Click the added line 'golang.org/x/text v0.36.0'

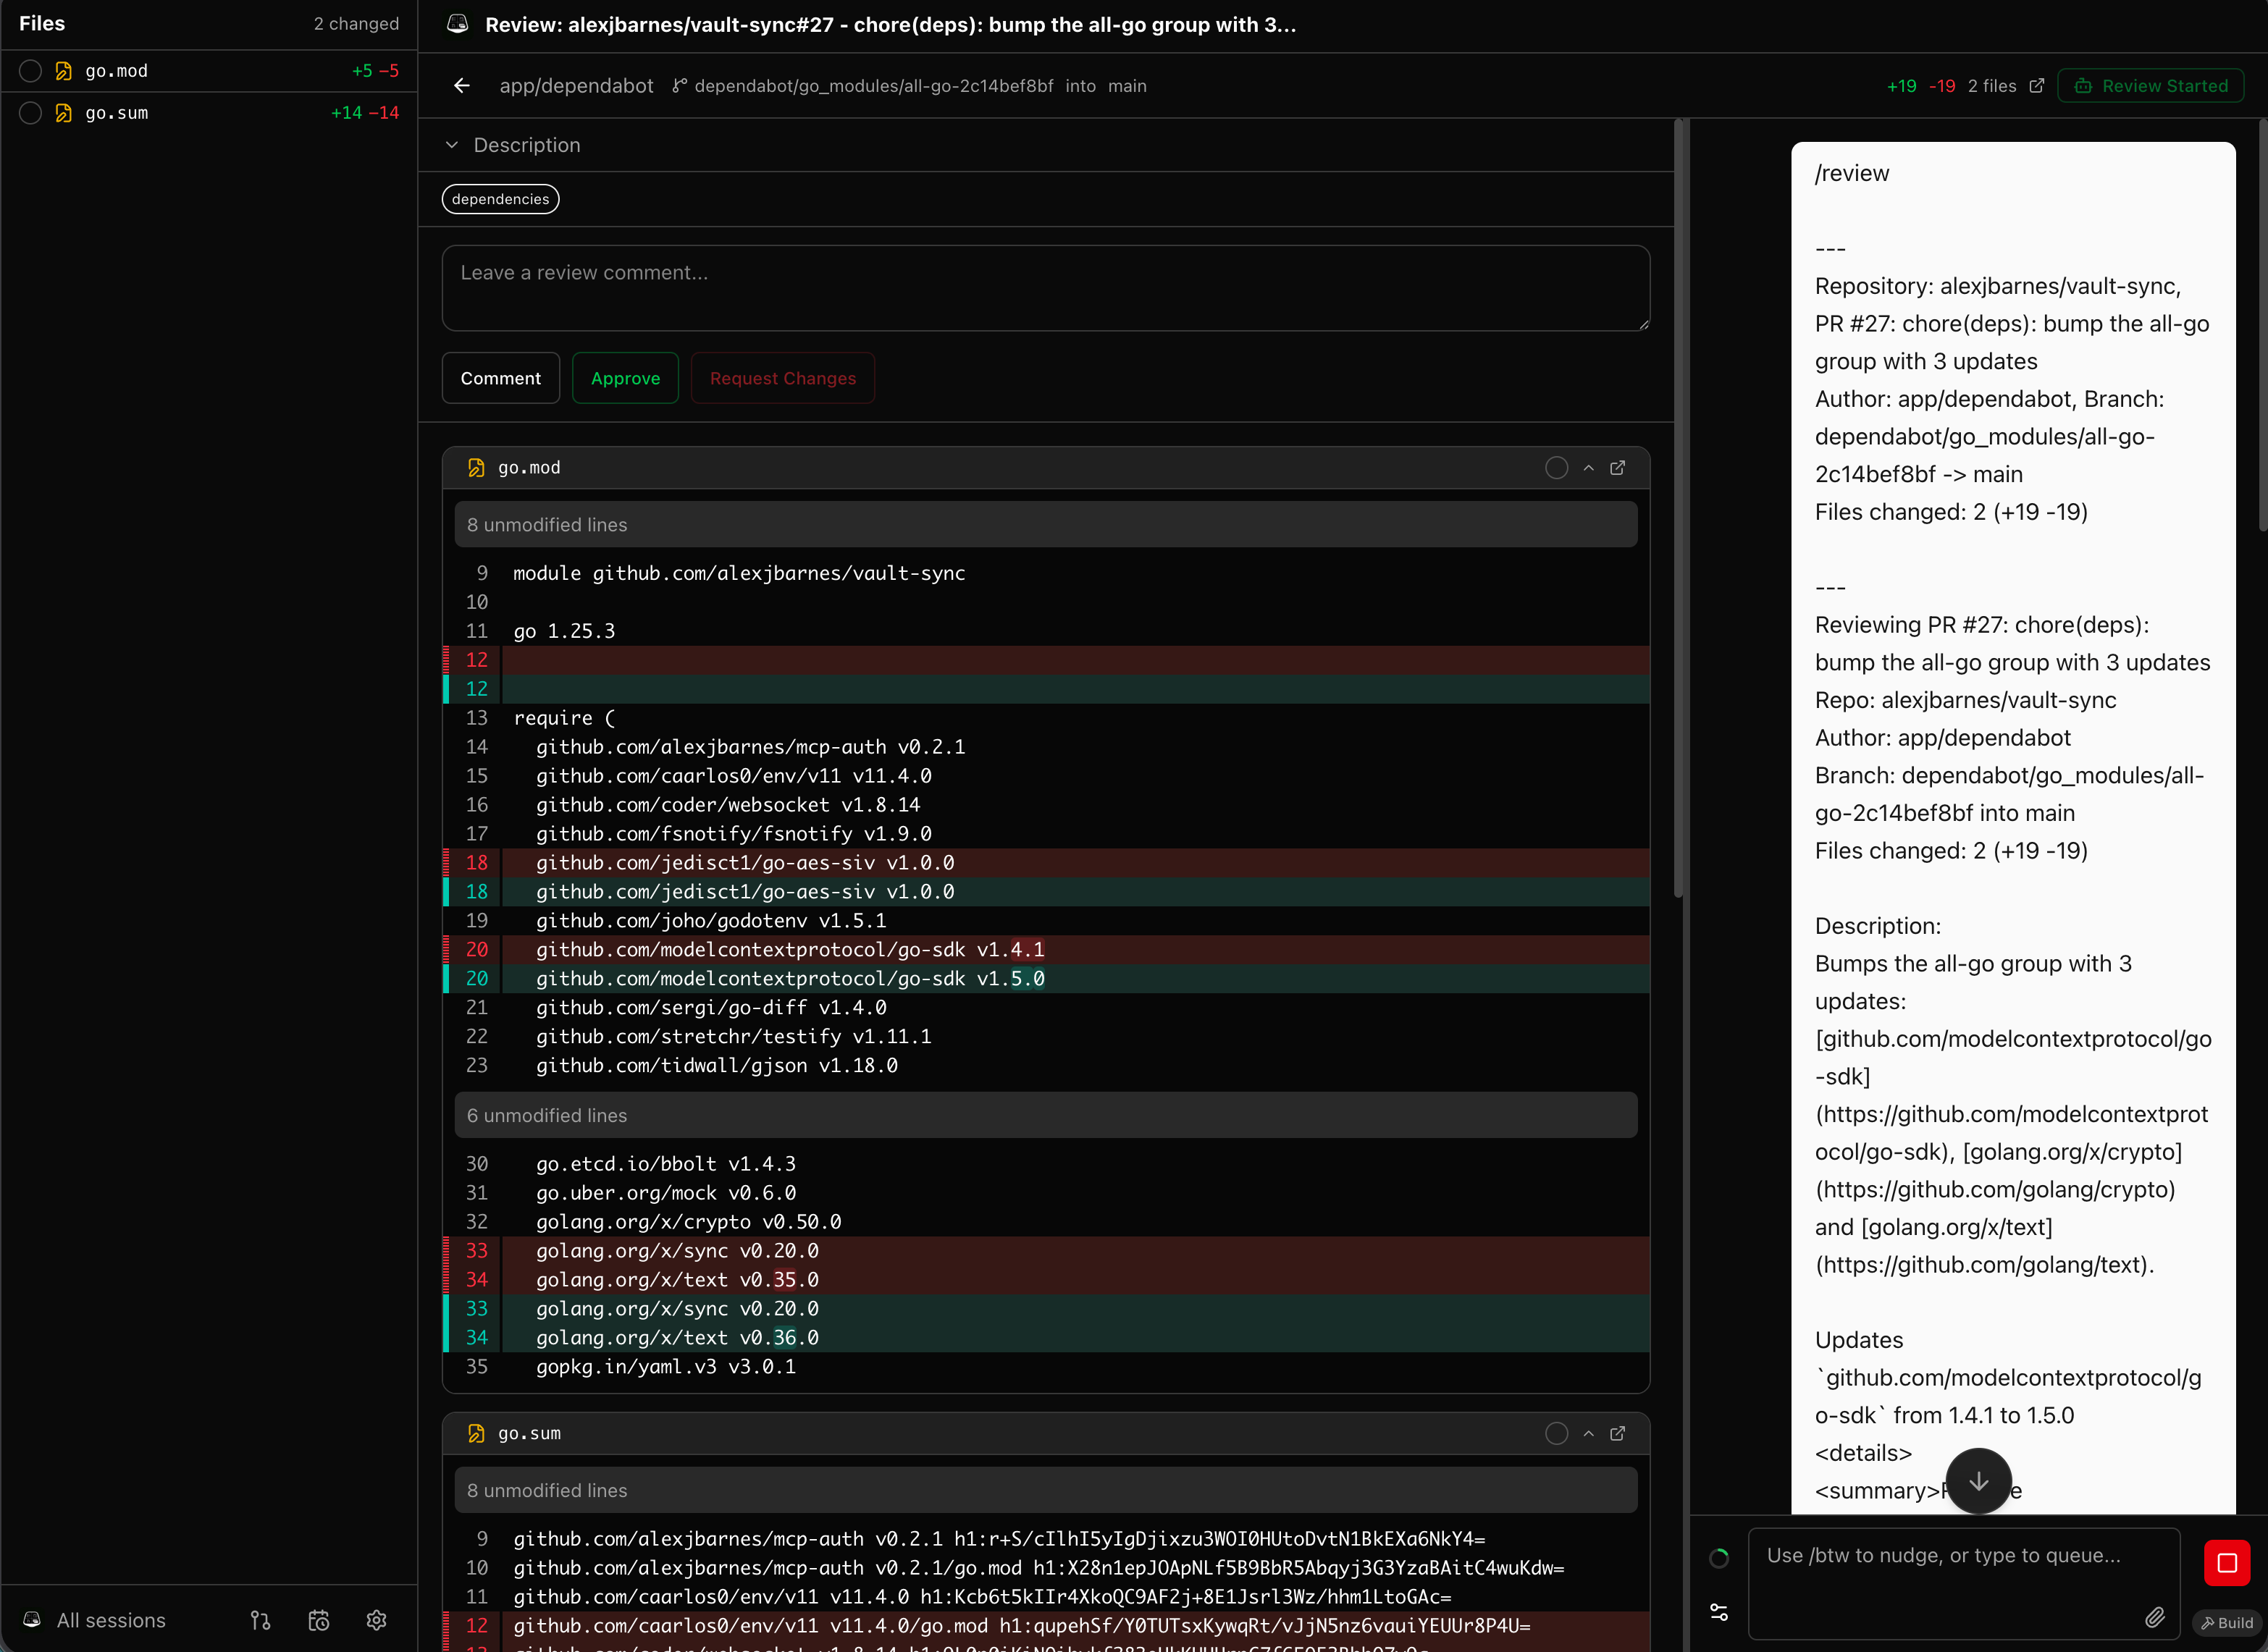click(x=1045, y=1337)
